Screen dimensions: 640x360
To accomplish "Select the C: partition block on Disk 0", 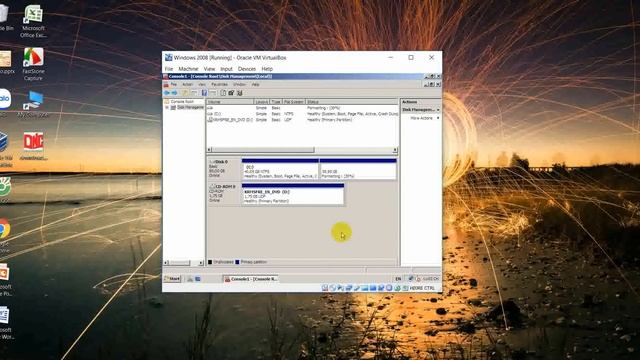I will pyautogui.click(x=280, y=169).
